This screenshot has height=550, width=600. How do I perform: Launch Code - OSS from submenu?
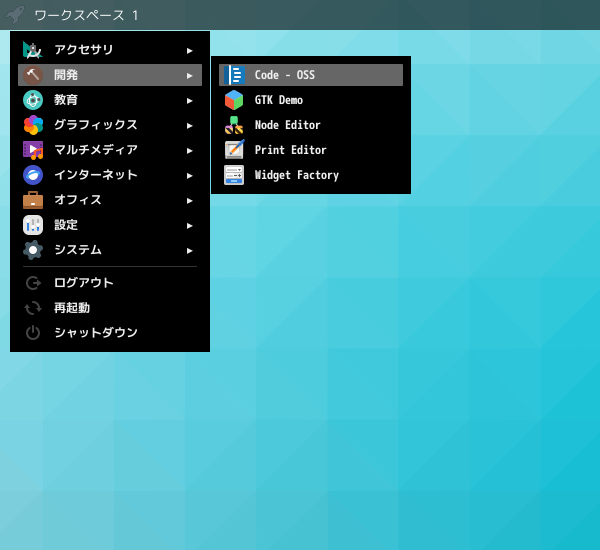tap(285, 75)
